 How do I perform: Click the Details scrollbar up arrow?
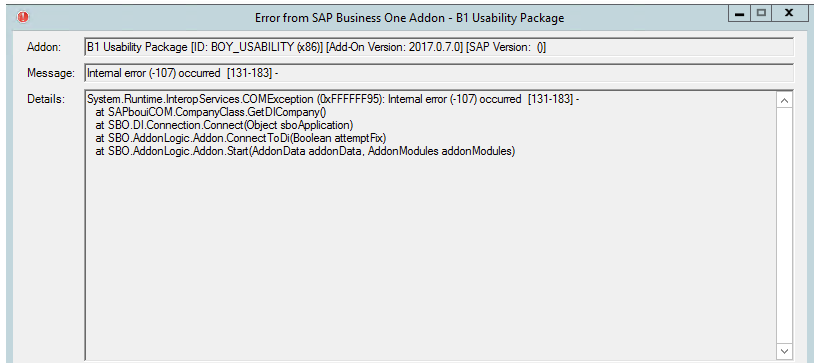784,100
